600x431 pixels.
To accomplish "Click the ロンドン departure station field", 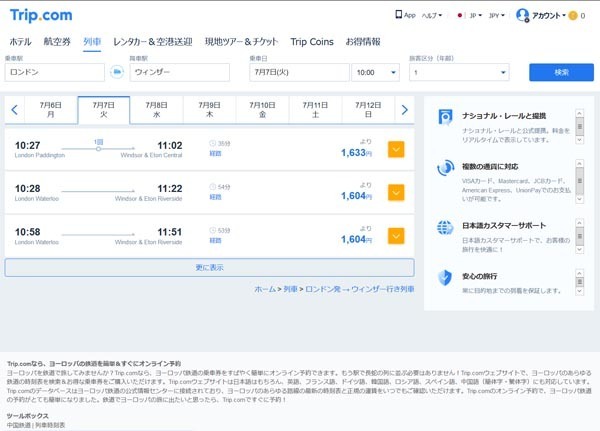I will [x=55, y=72].
